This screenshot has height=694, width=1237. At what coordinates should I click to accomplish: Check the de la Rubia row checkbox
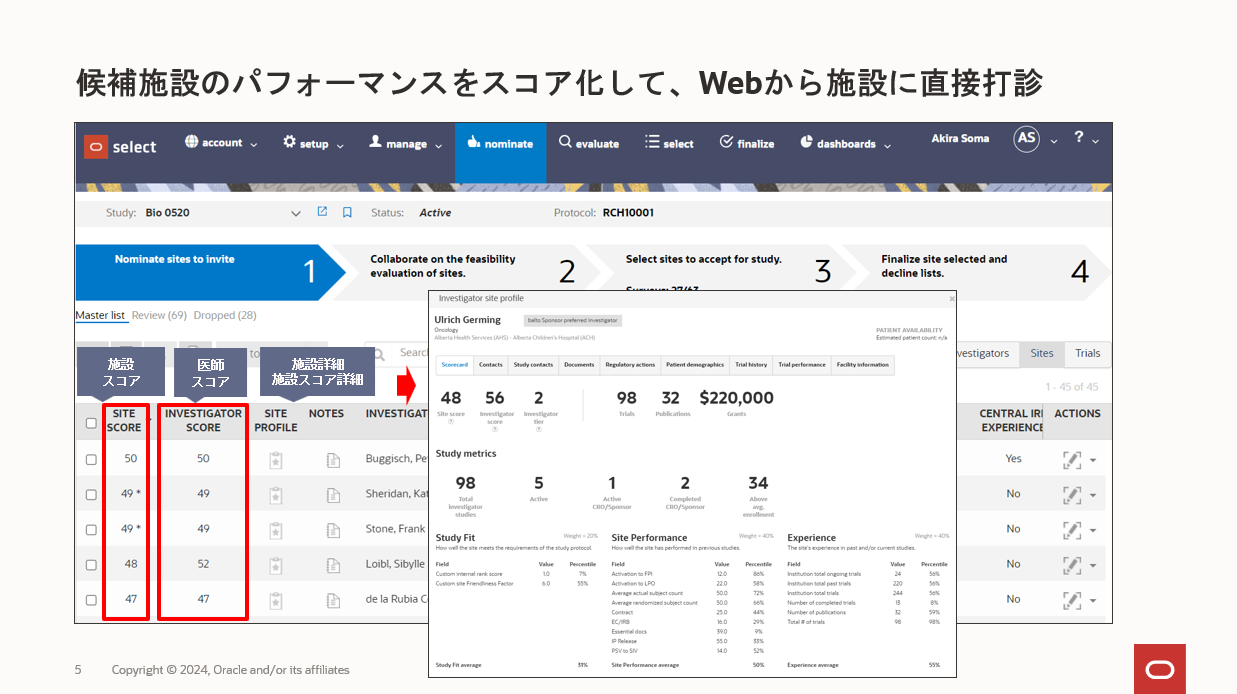coord(91,600)
